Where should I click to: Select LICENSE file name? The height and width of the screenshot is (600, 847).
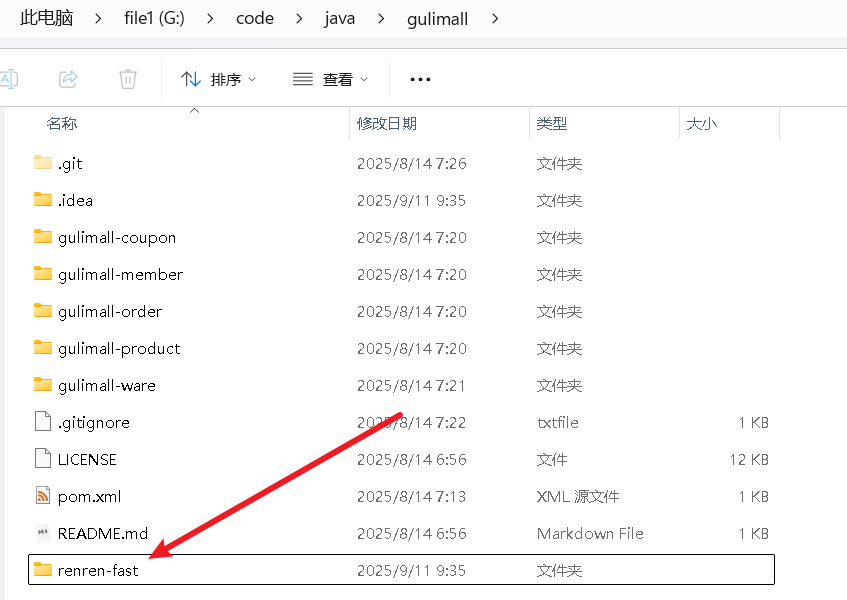pos(87,460)
